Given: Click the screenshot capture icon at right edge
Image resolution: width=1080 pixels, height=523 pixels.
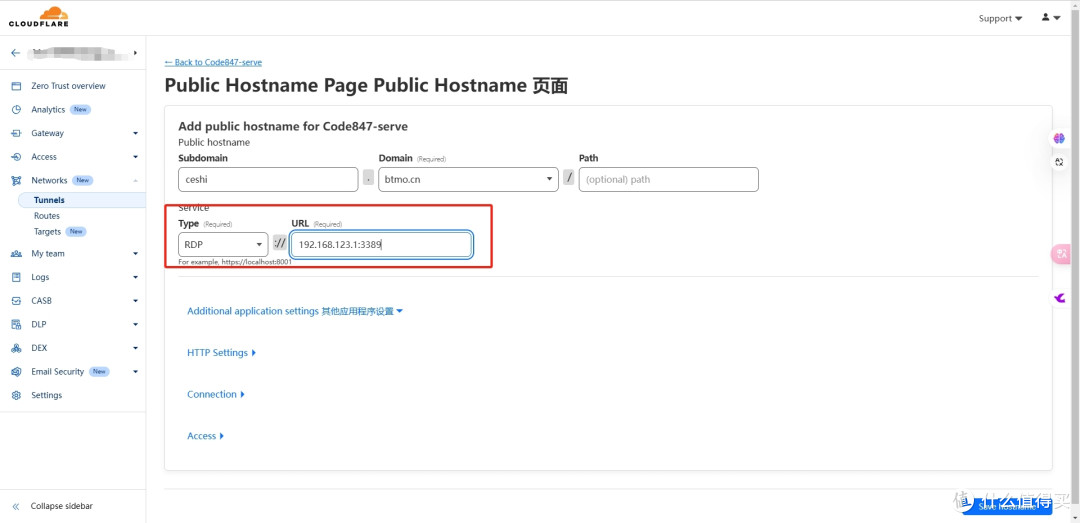Looking at the screenshot, I should (1059, 162).
